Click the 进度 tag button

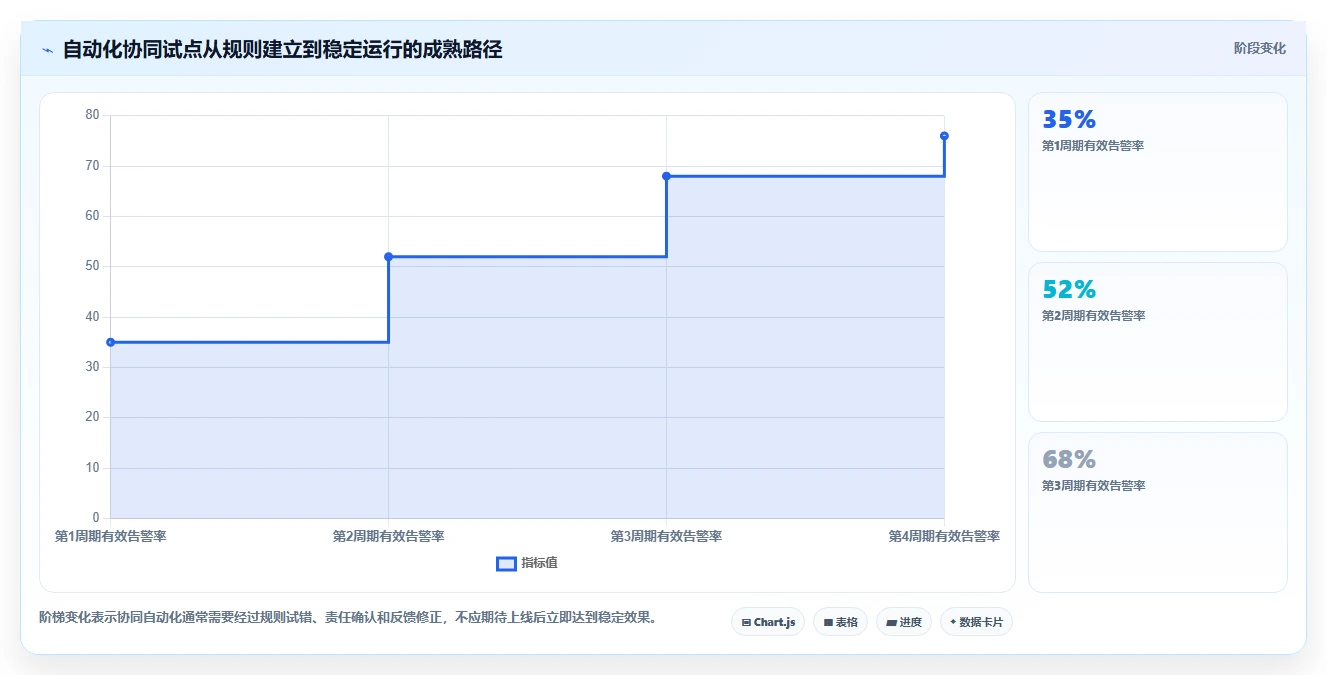coord(904,622)
